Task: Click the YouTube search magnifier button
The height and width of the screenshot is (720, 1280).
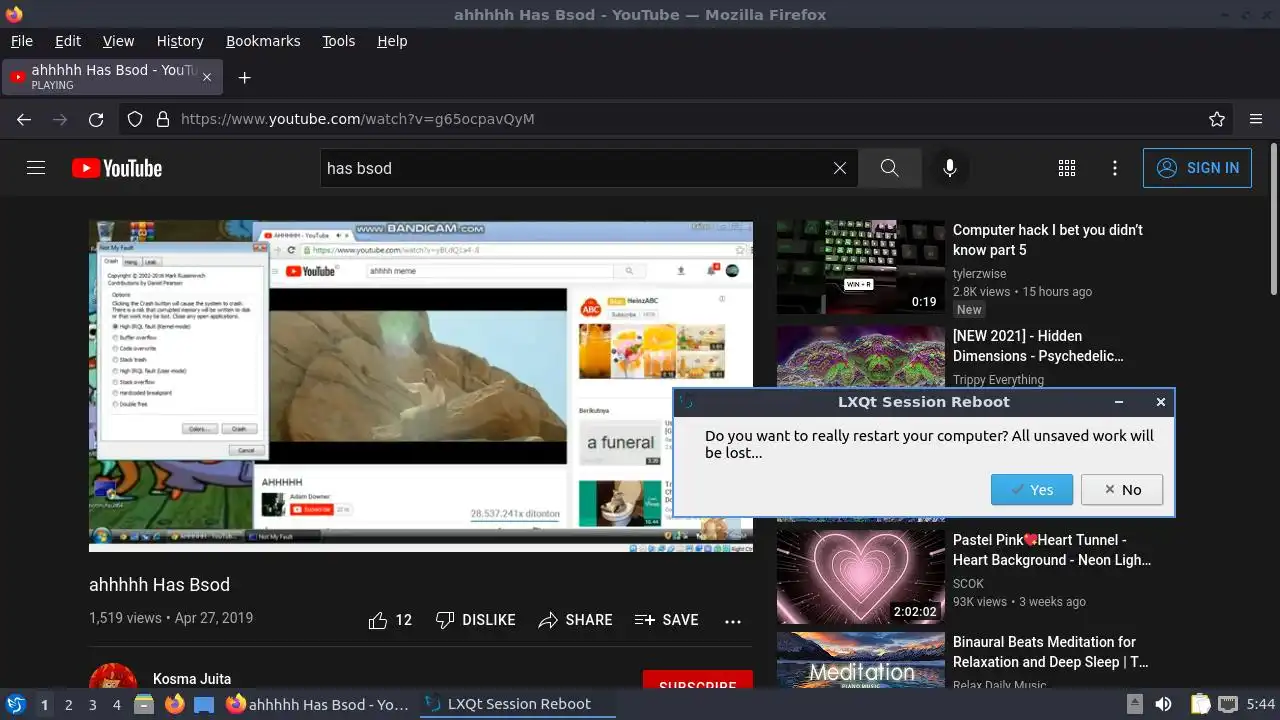Action: click(x=889, y=168)
